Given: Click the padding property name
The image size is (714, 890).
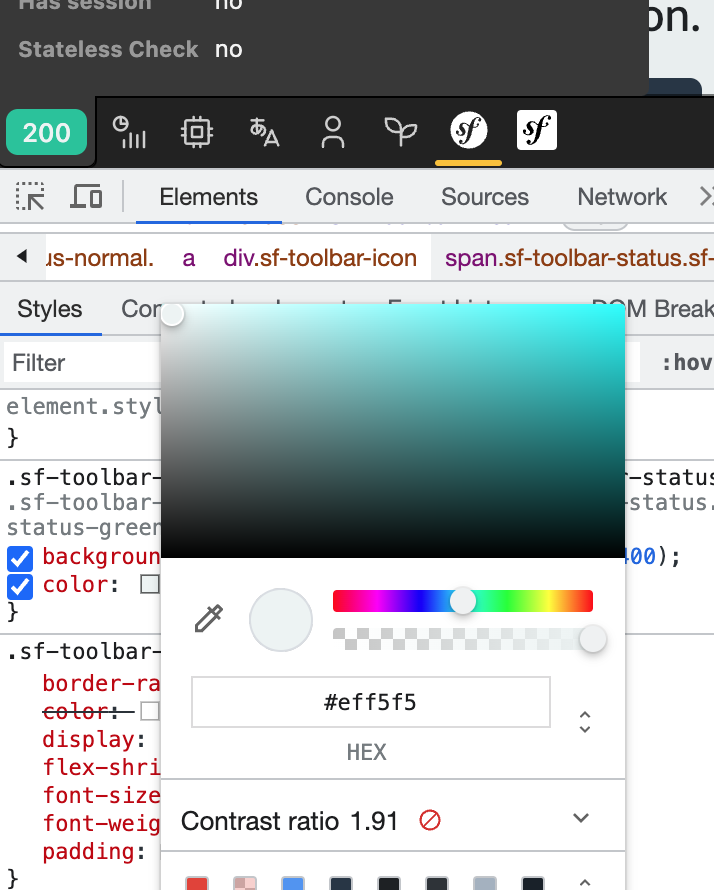Looking at the screenshot, I should coord(90,851).
